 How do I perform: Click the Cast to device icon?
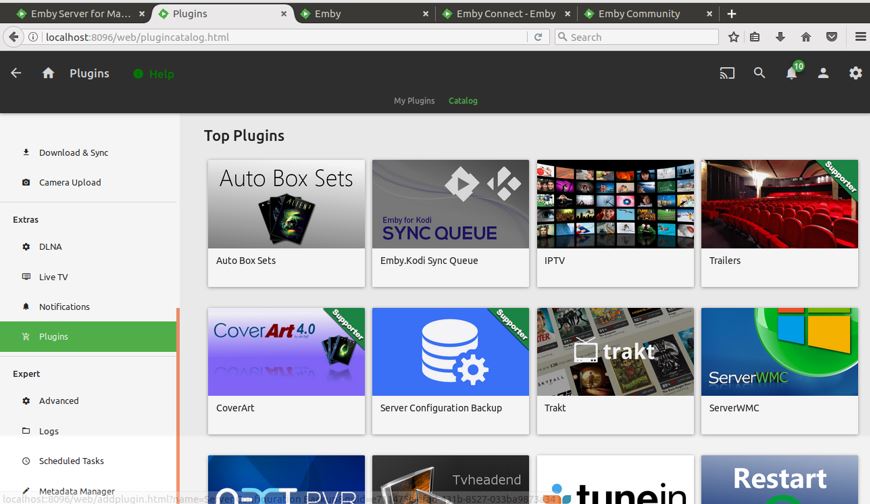(727, 73)
